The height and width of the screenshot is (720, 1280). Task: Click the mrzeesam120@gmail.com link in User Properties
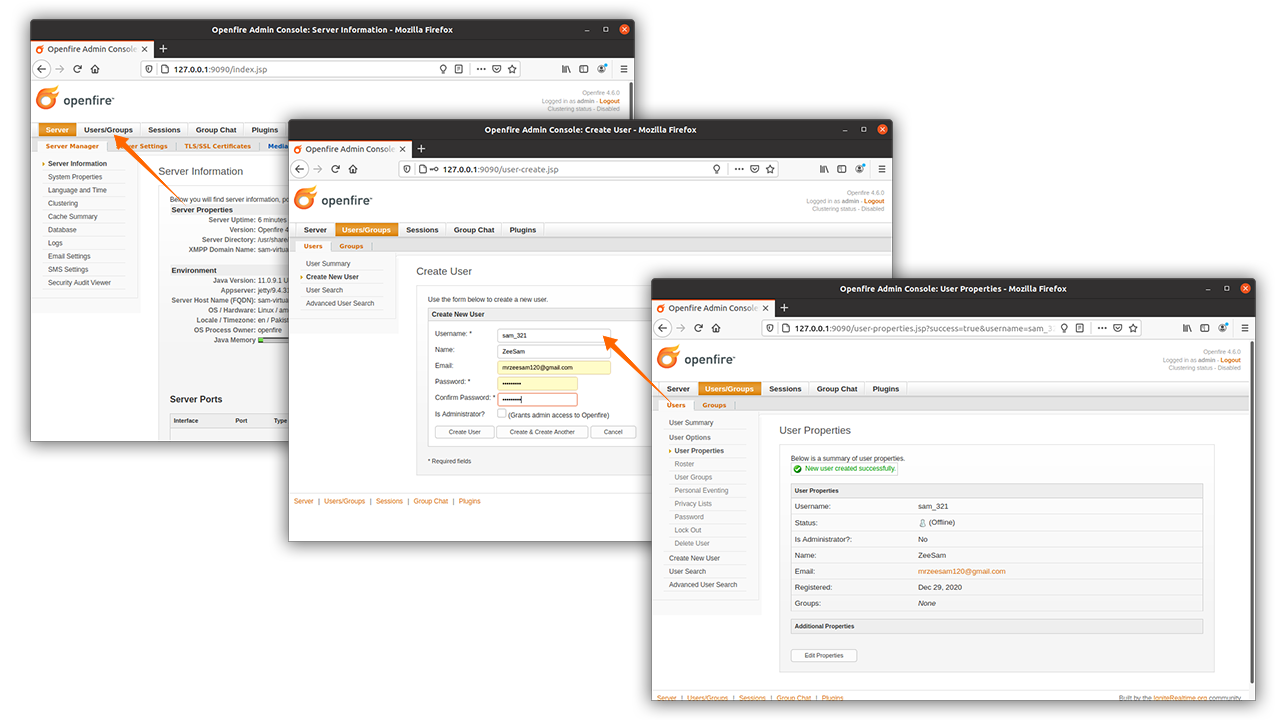[961, 571]
